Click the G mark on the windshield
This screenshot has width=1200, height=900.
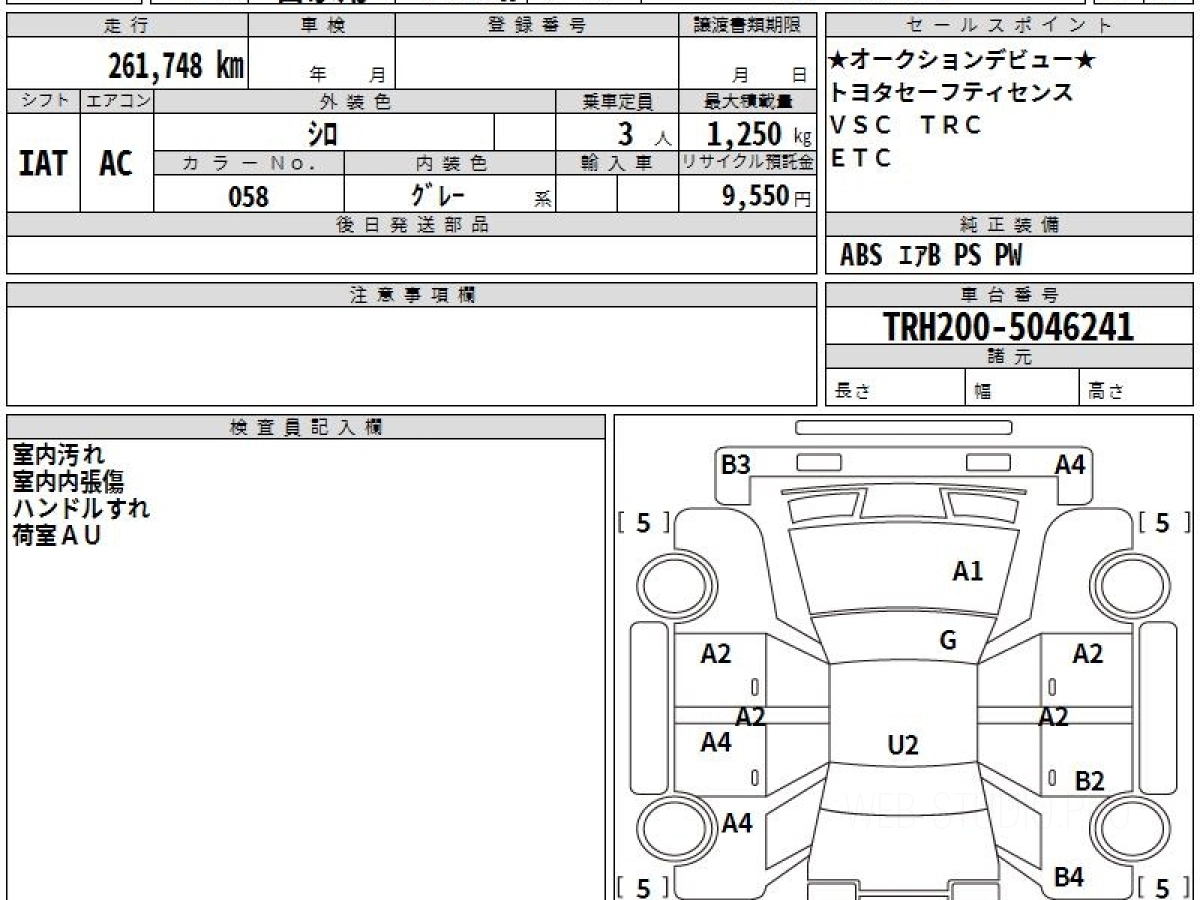pyautogui.click(x=948, y=641)
